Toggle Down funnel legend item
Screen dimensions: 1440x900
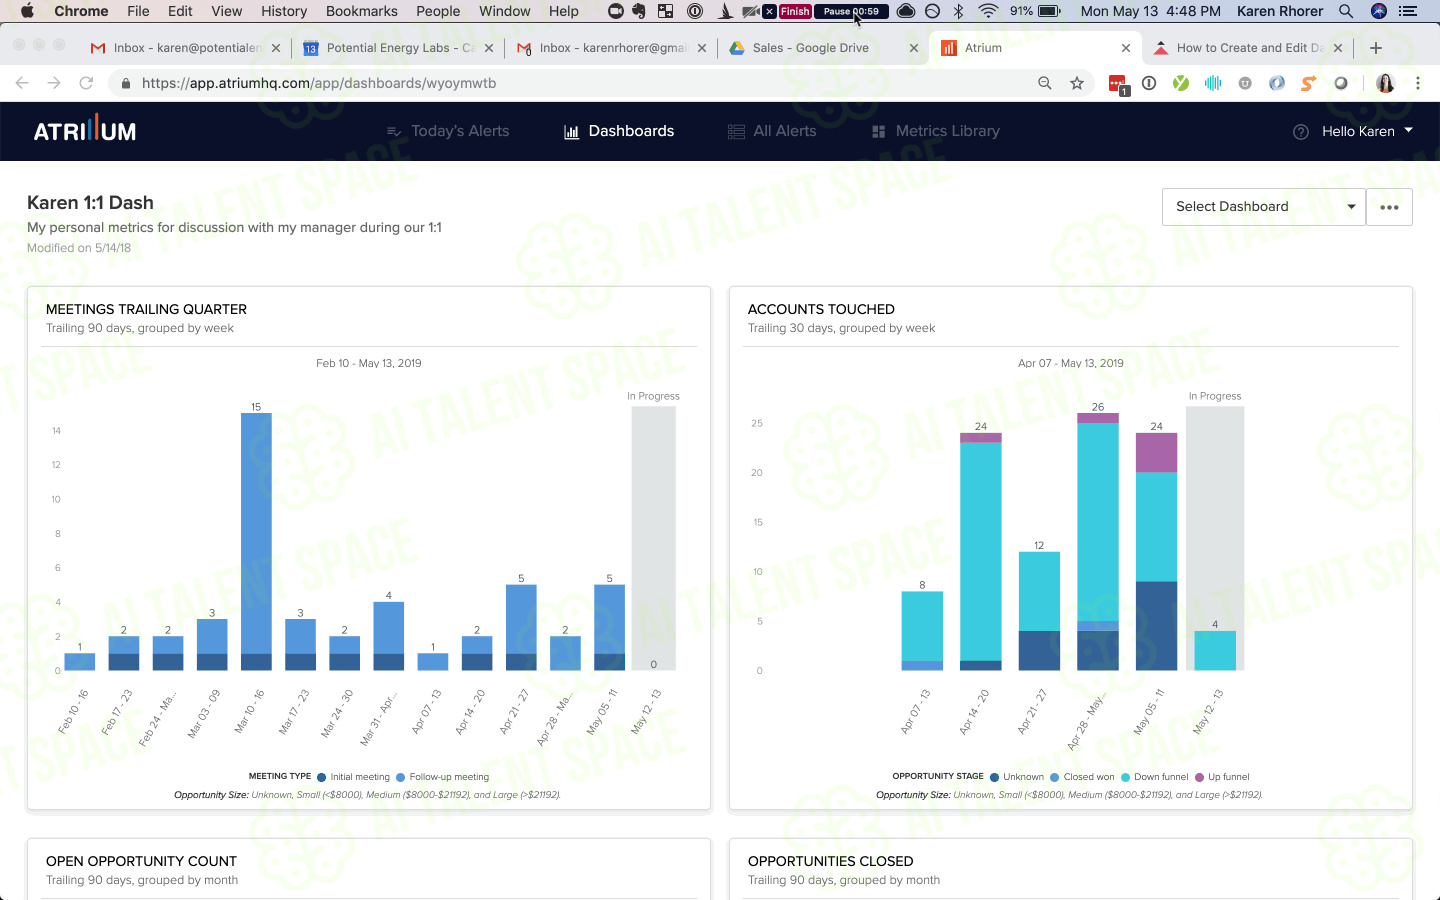1155,777
